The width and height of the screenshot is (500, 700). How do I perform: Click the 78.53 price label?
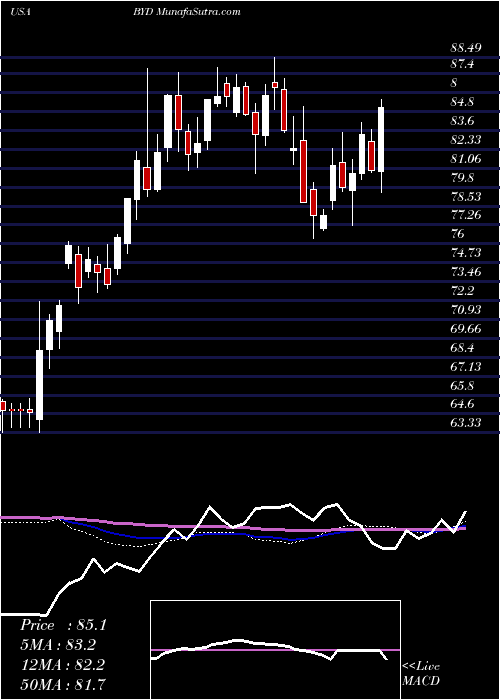pyautogui.click(x=466, y=196)
